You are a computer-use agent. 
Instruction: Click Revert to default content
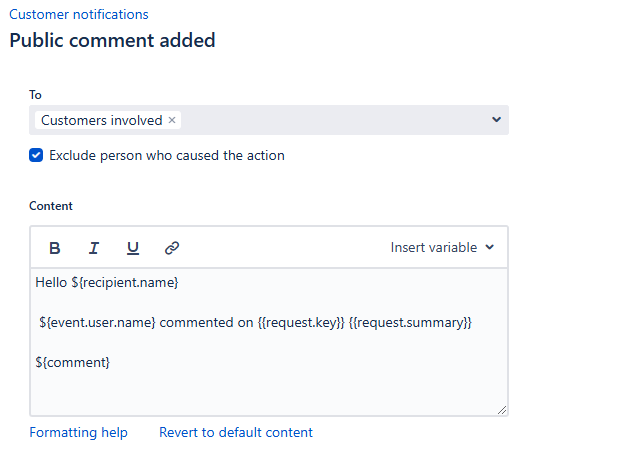[x=236, y=432]
